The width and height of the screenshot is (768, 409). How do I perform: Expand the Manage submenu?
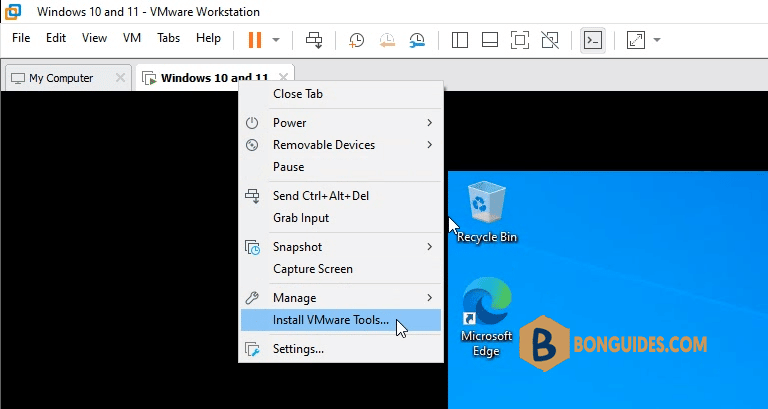click(341, 298)
